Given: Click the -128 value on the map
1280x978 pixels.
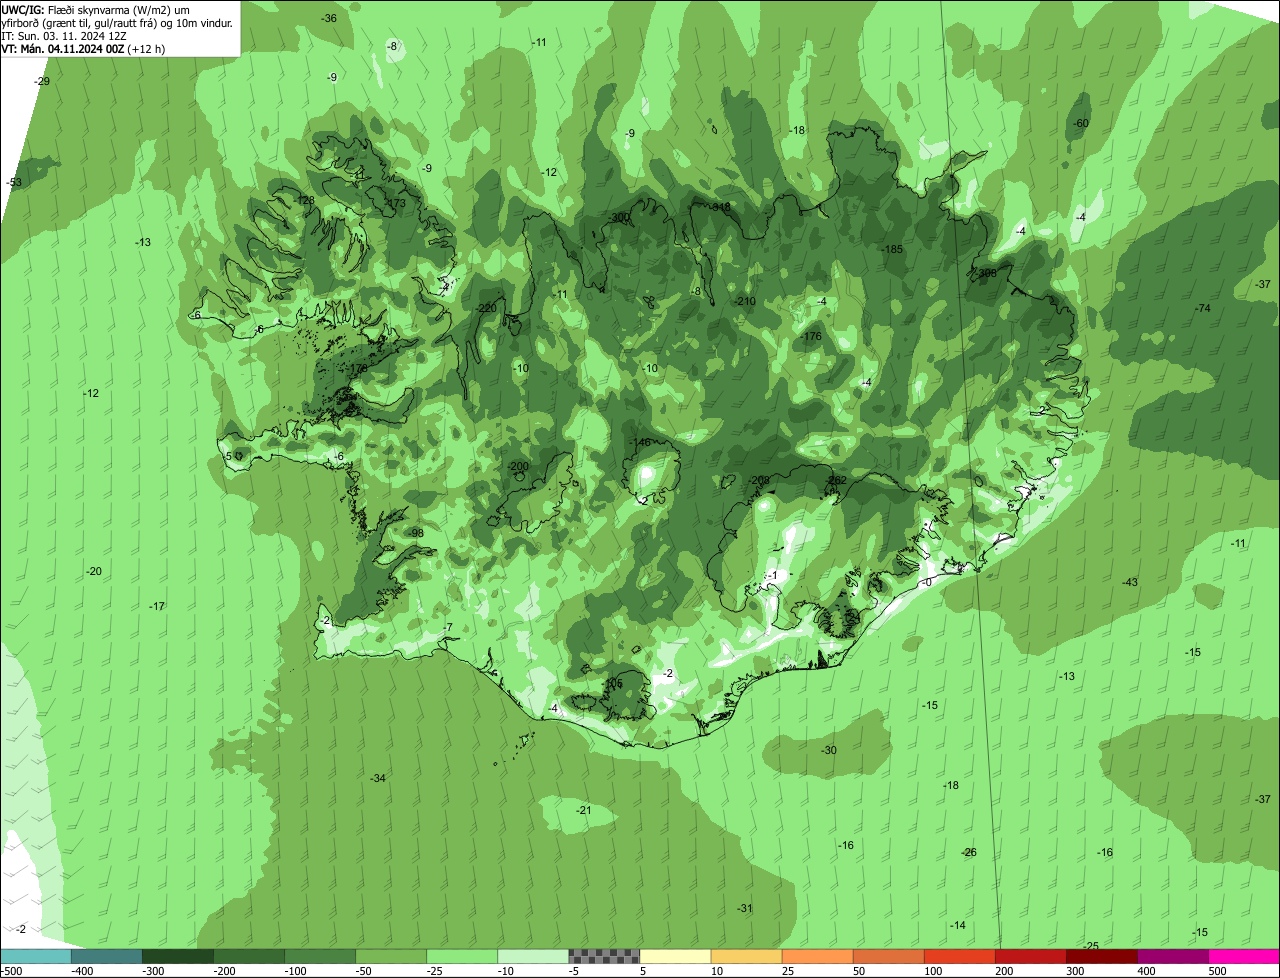Looking at the screenshot, I should [x=304, y=201].
